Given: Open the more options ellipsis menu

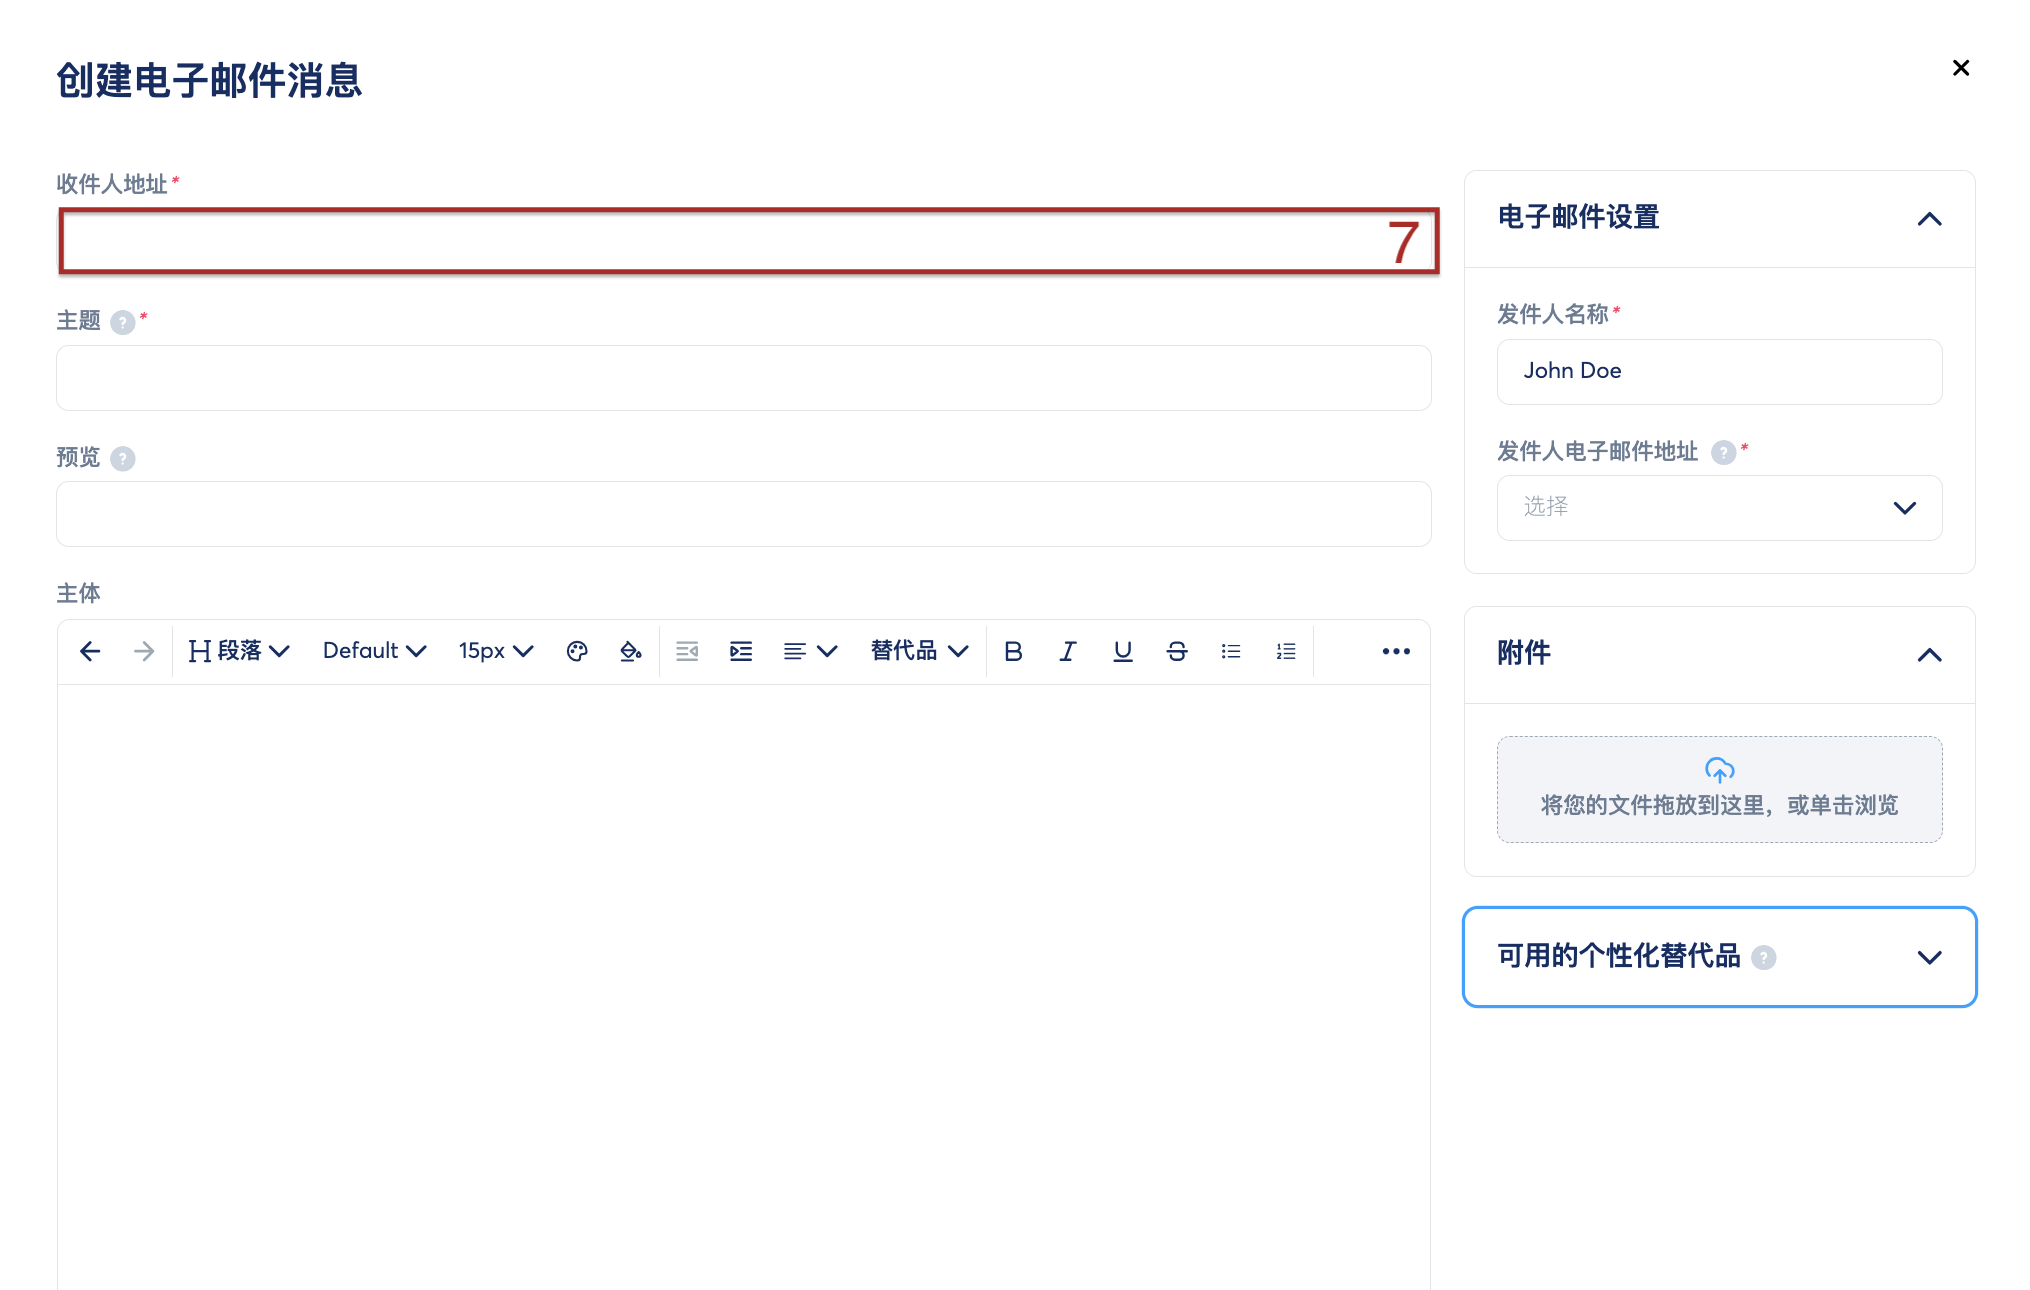Looking at the screenshot, I should coord(1396,651).
